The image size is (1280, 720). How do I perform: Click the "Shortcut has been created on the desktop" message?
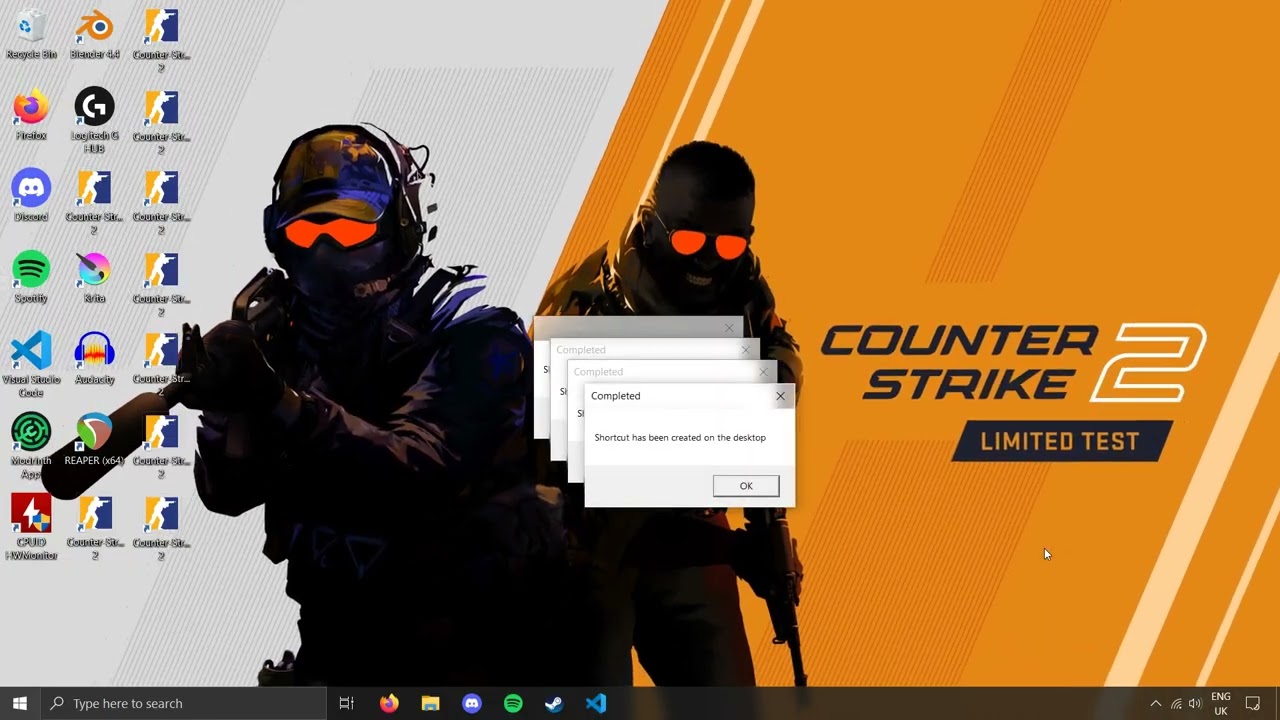(x=680, y=438)
